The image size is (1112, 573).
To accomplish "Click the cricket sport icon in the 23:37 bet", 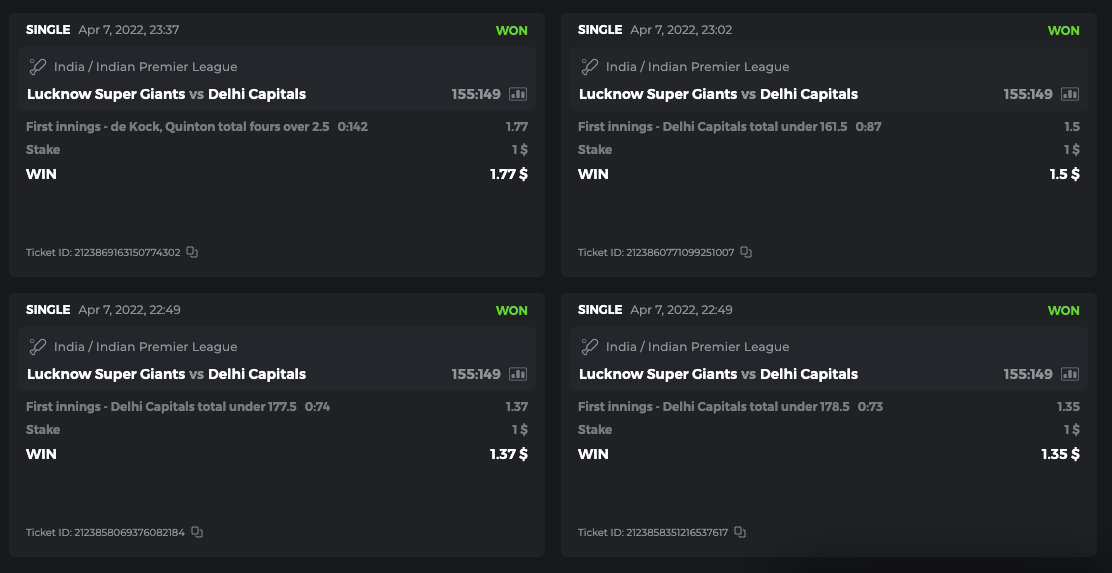I will click(x=38, y=67).
